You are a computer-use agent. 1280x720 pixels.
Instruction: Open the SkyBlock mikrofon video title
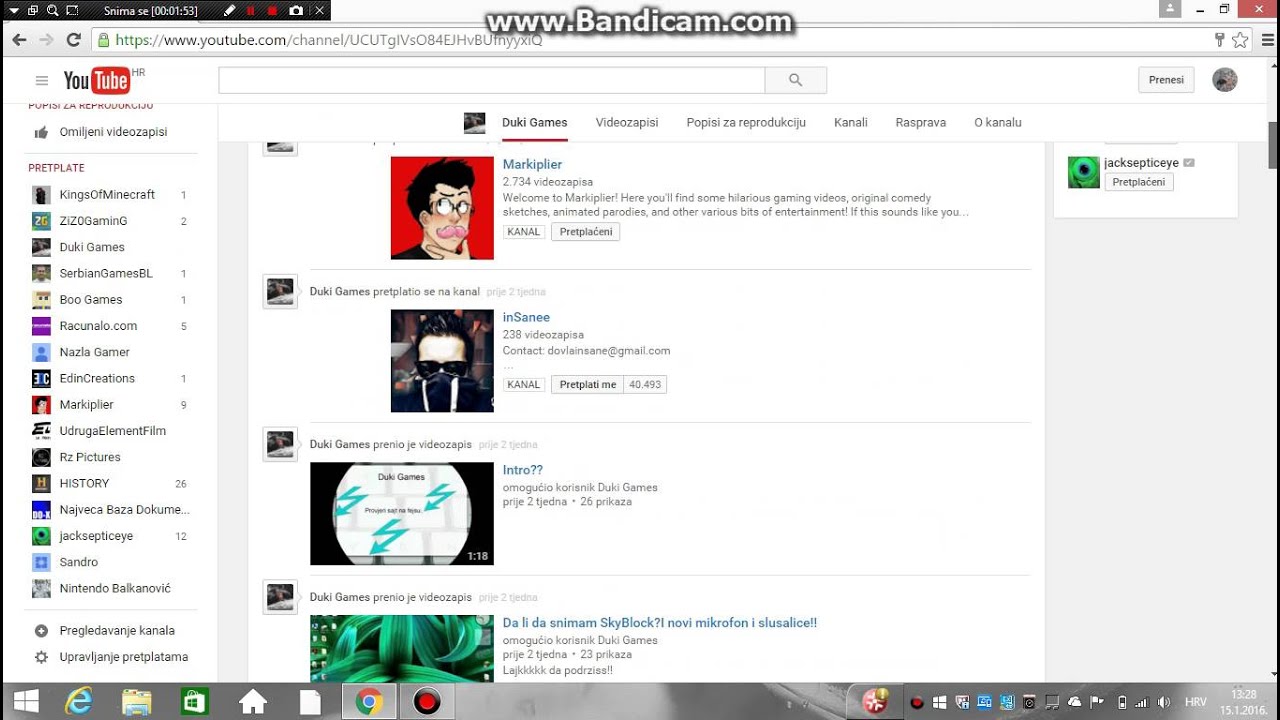[660, 623]
